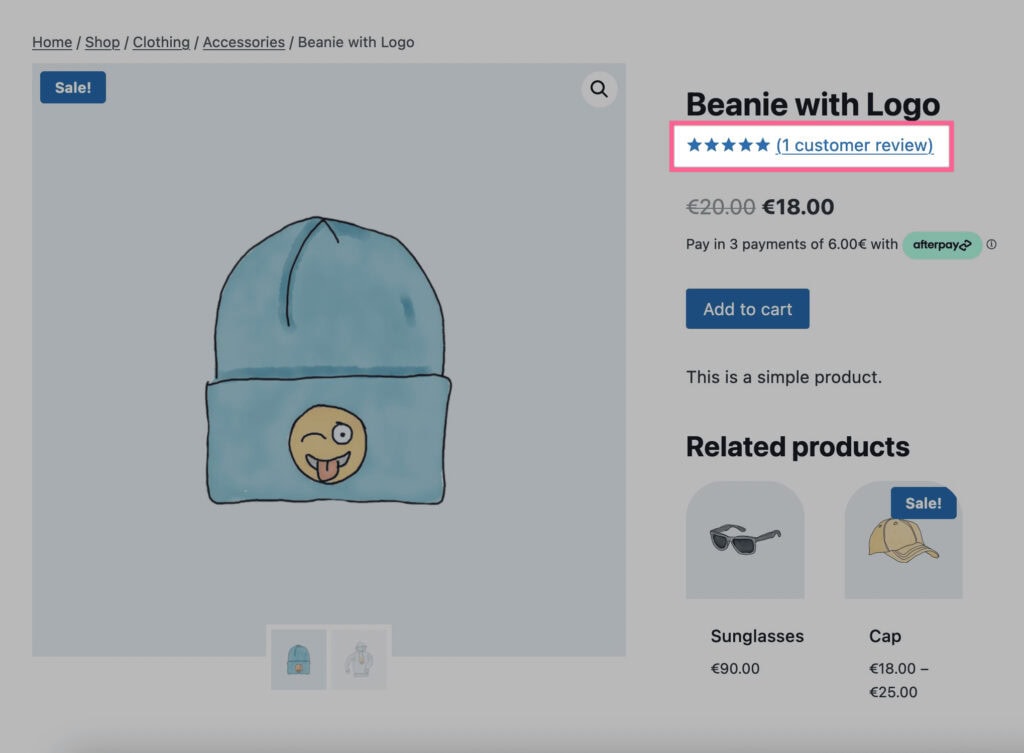Open the Accessories breadcrumb link
The height and width of the screenshot is (753, 1024).
[x=244, y=42]
